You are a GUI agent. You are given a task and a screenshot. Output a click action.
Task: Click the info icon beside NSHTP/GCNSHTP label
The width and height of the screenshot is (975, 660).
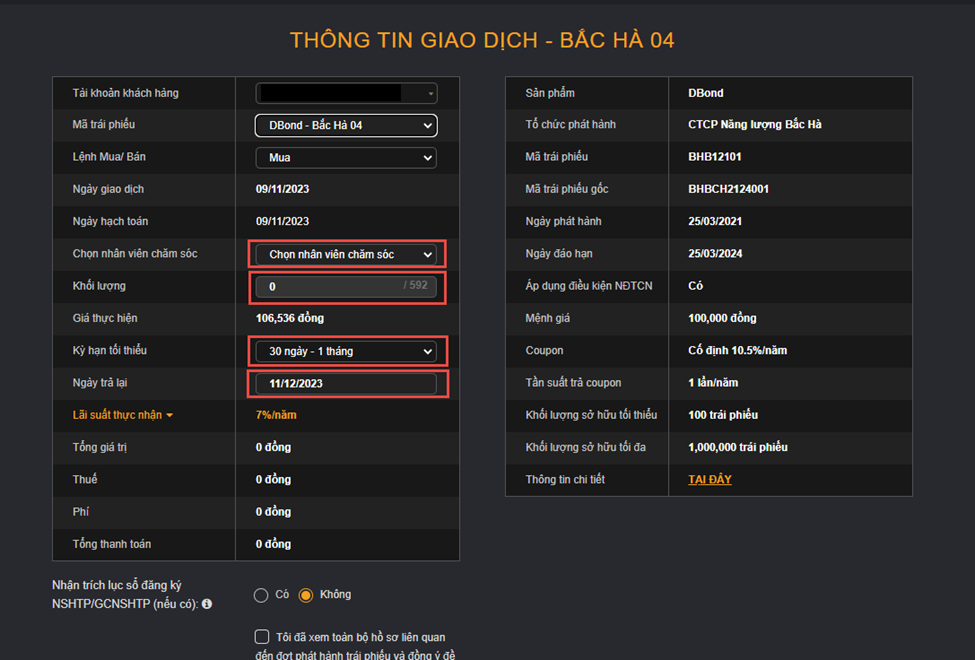click(x=207, y=604)
